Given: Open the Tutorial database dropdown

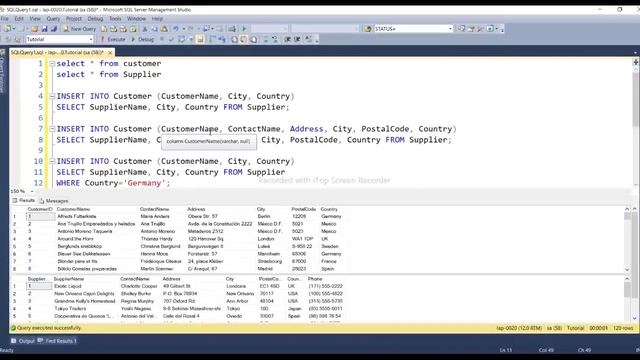Looking at the screenshot, I should 91,40.
